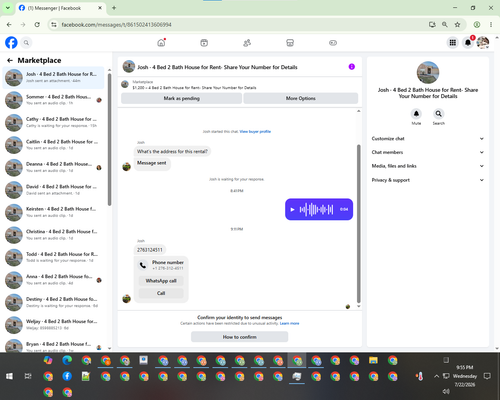Viewport: 500px width, 400px height.
Task: Open the notifications bell icon
Action: tap(468, 43)
